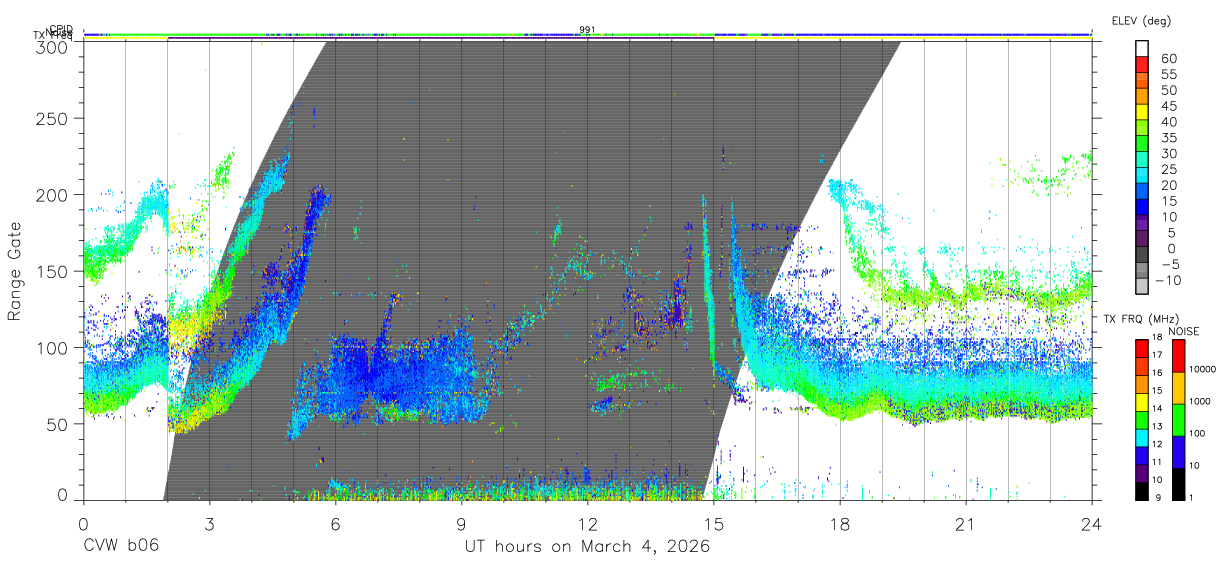Click the 300 tick label on Range Gate axis

51,47
